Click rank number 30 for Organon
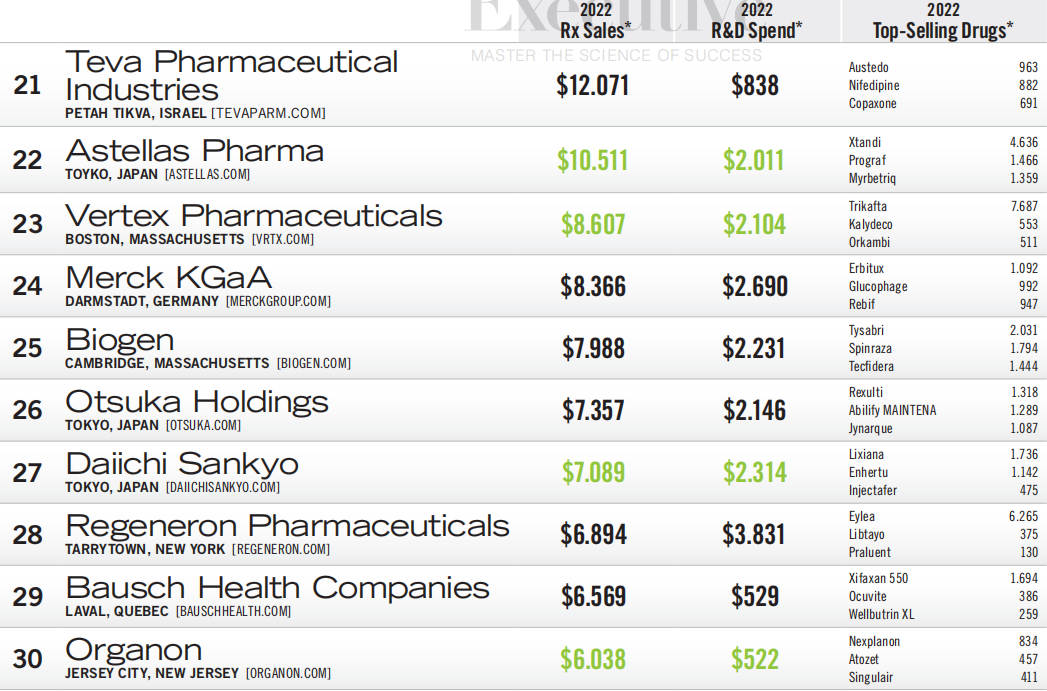Screen dimensions: 1047x691 coord(27,659)
